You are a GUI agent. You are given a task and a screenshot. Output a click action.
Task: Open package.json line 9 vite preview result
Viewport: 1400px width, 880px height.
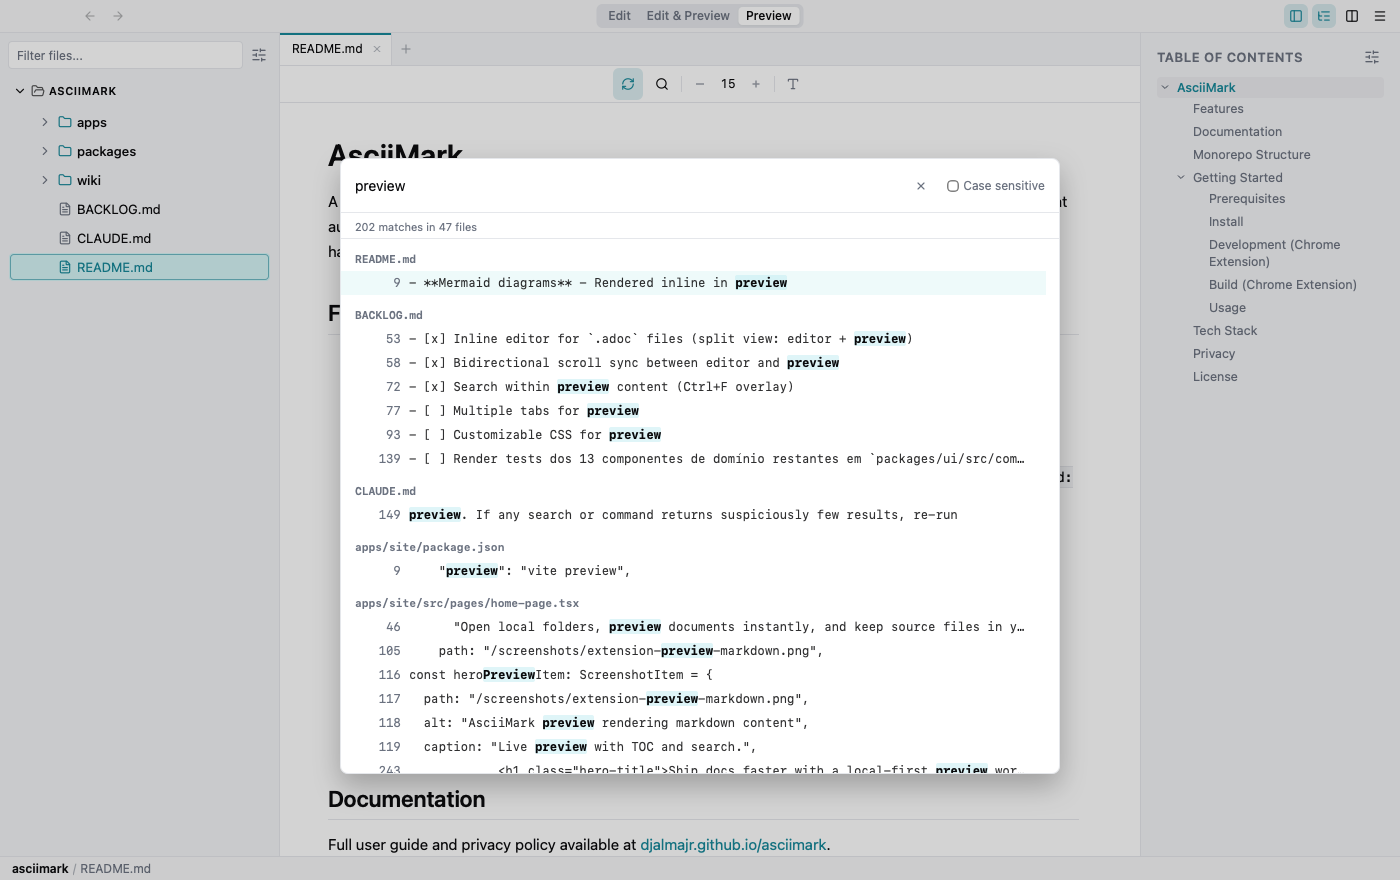[x=693, y=571]
